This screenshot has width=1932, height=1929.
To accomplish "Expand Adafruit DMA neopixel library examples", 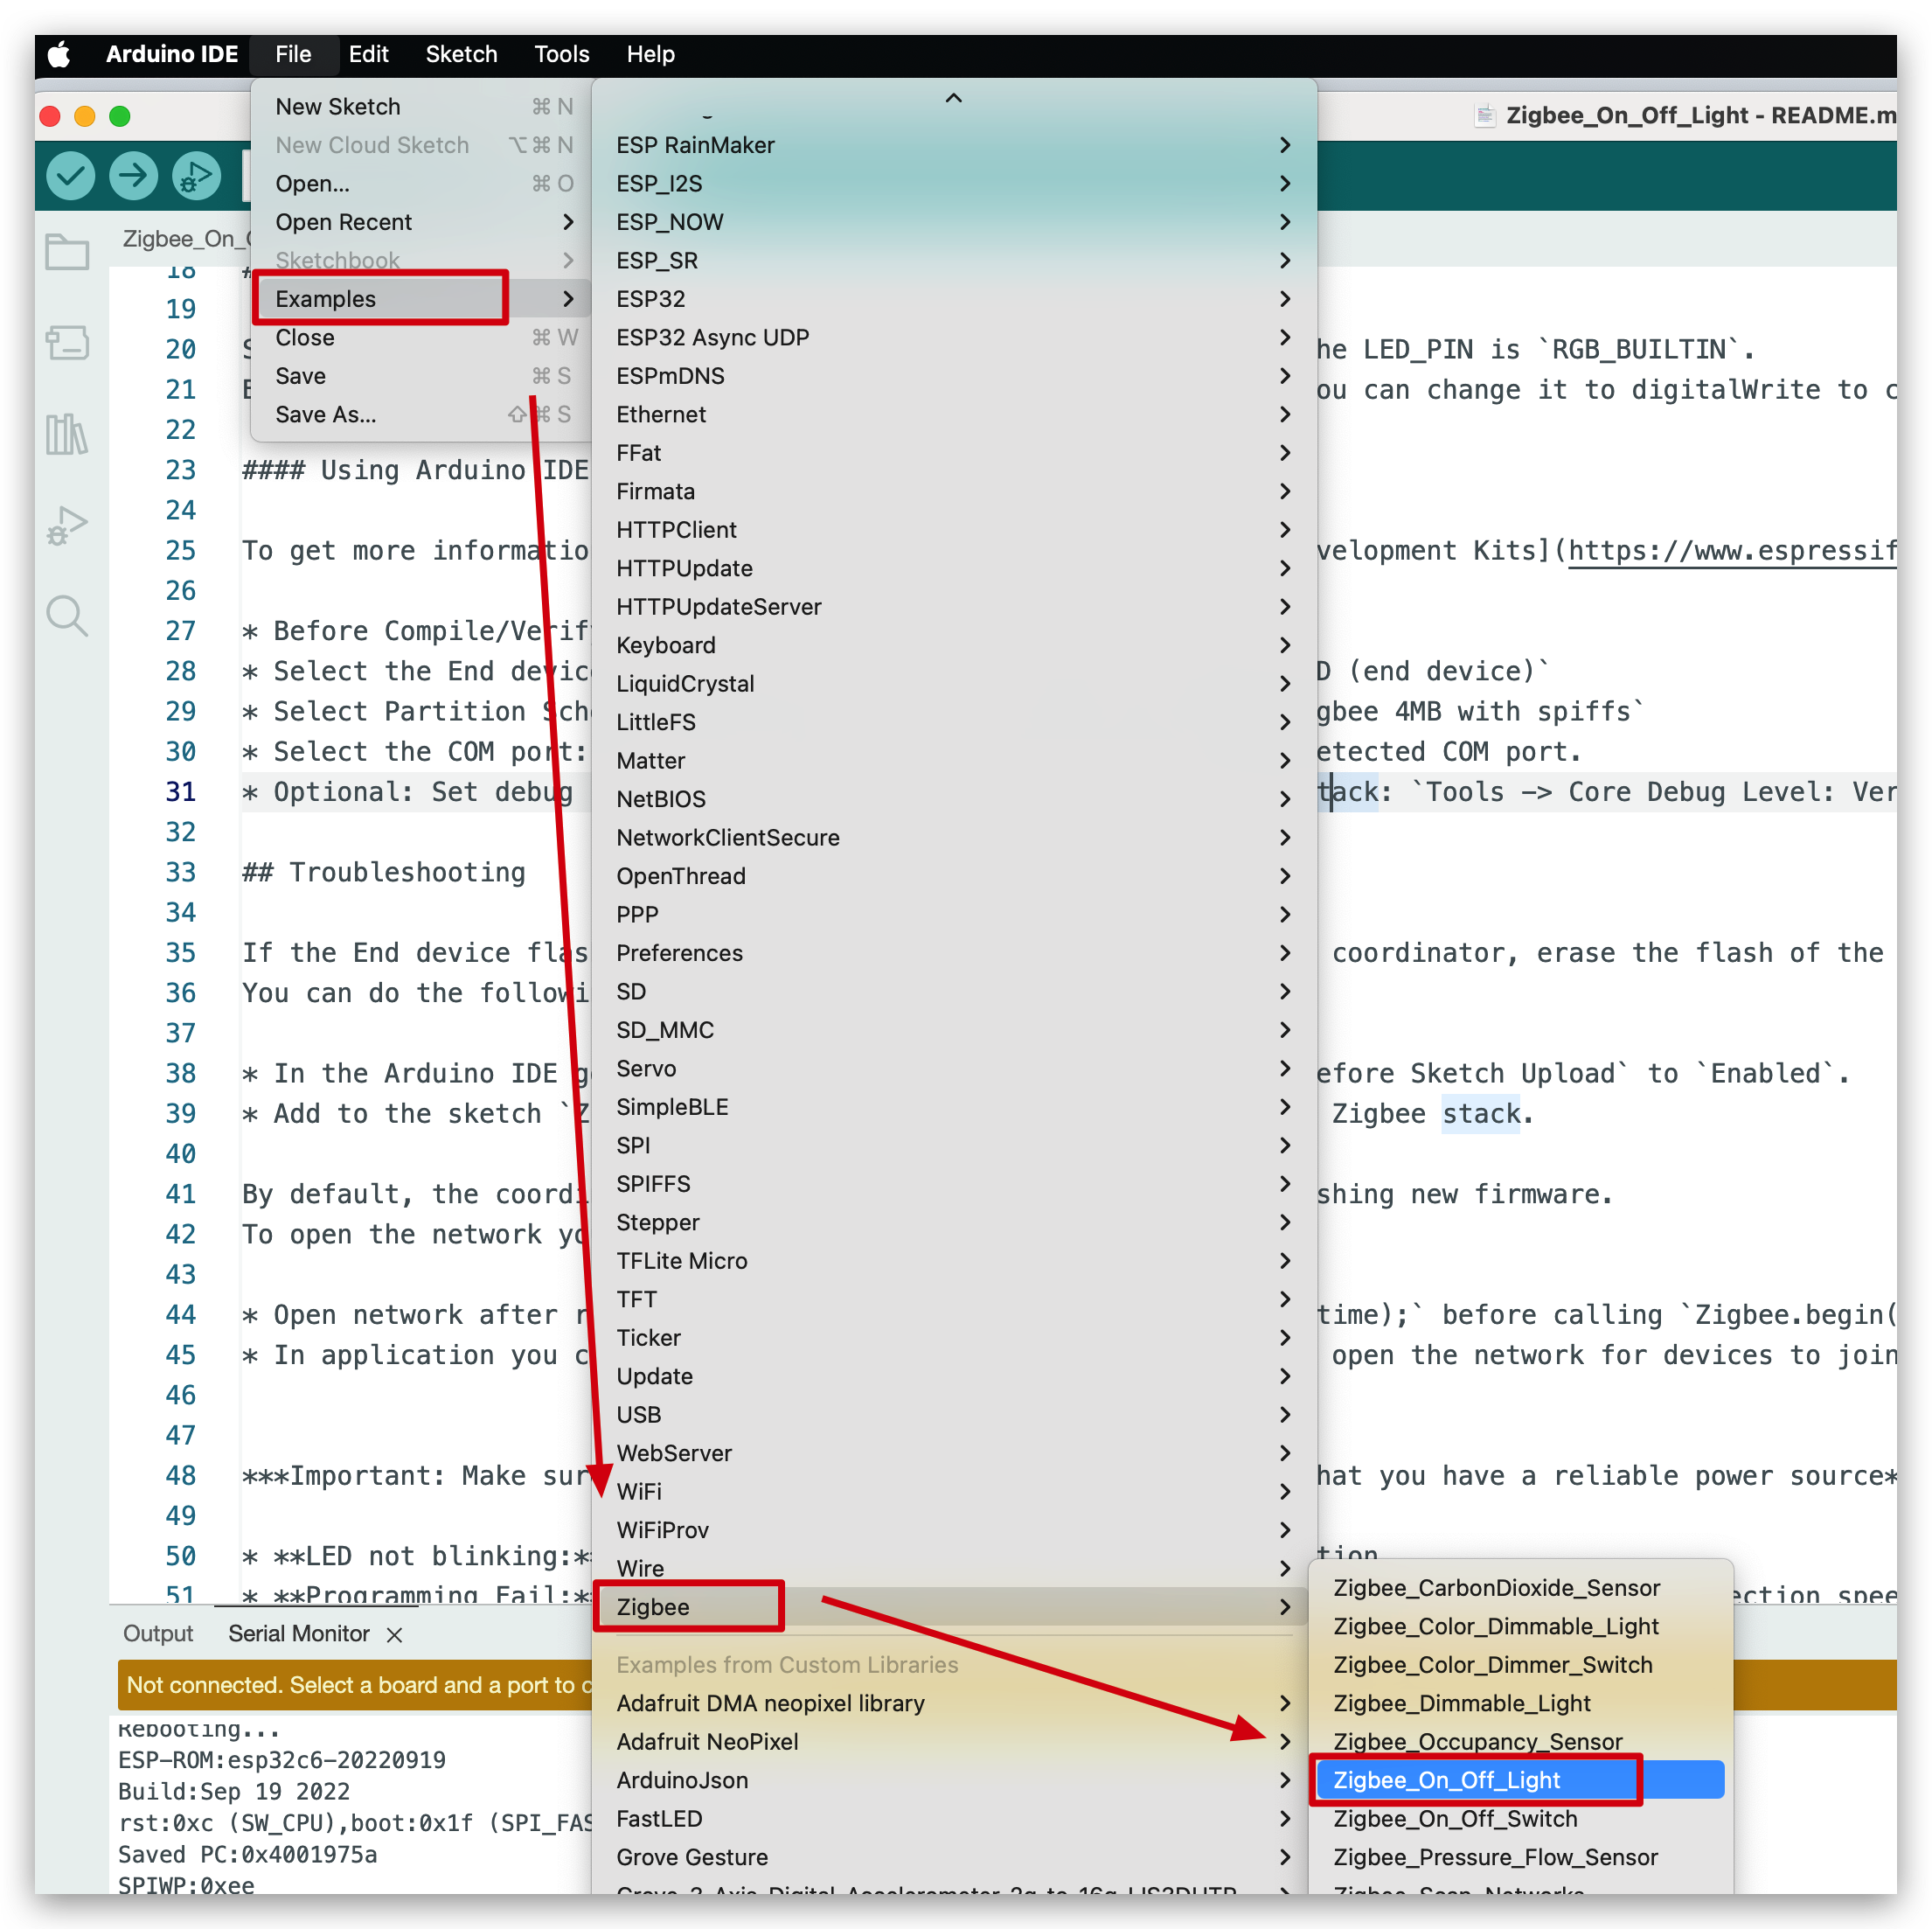I will [953, 1703].
